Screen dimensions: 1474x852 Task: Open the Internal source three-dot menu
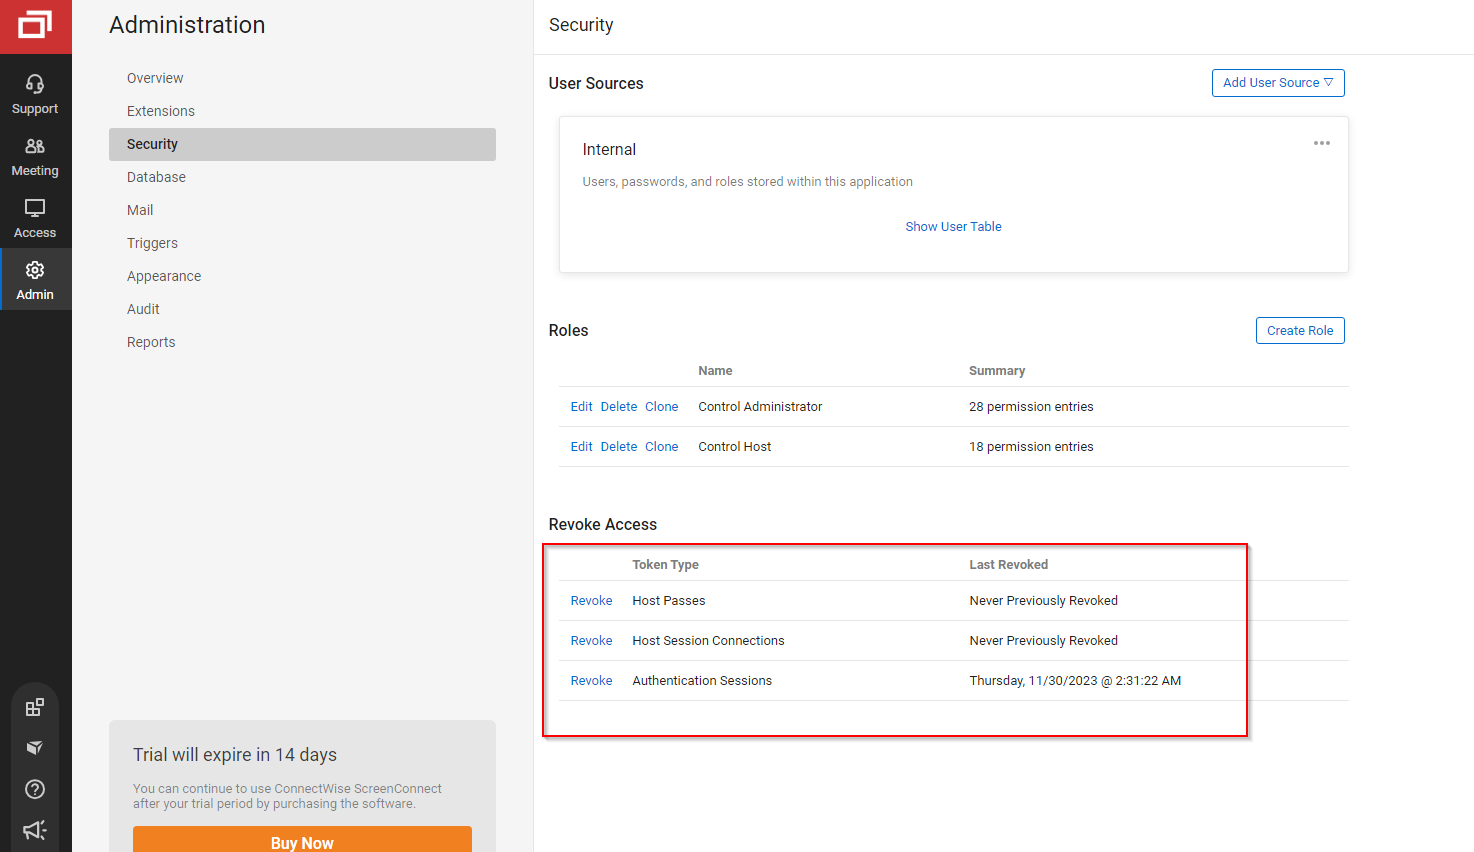point(1321,143)
